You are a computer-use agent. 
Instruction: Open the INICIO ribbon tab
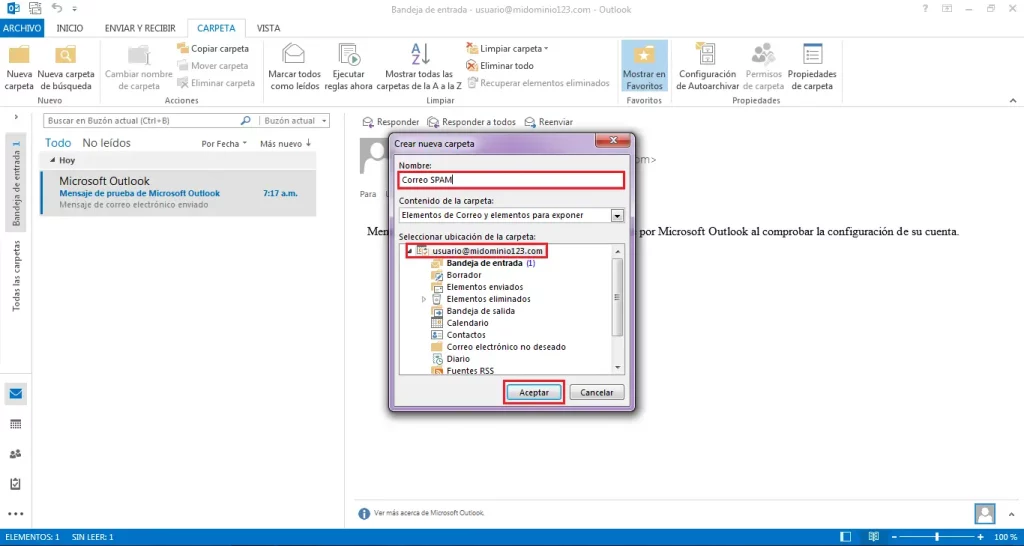(x=70, y=28)
